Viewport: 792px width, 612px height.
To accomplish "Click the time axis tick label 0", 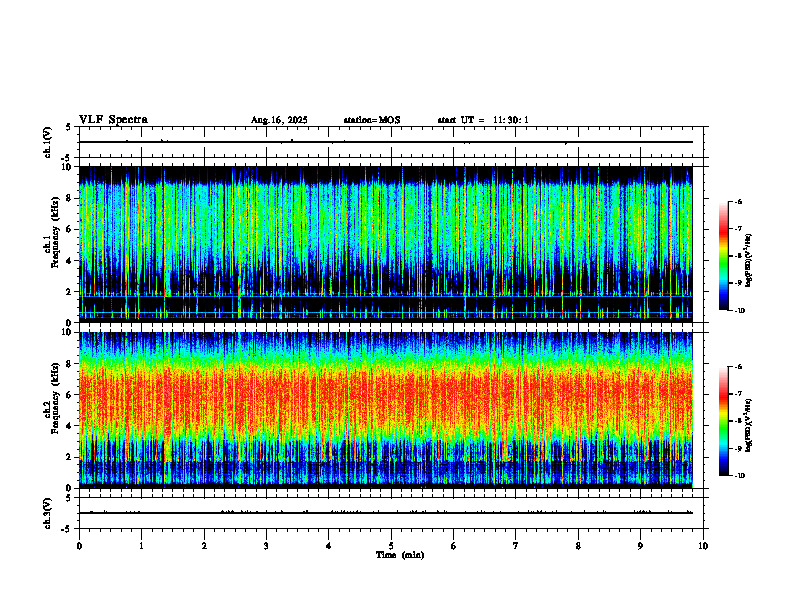I will pos(79,546).
